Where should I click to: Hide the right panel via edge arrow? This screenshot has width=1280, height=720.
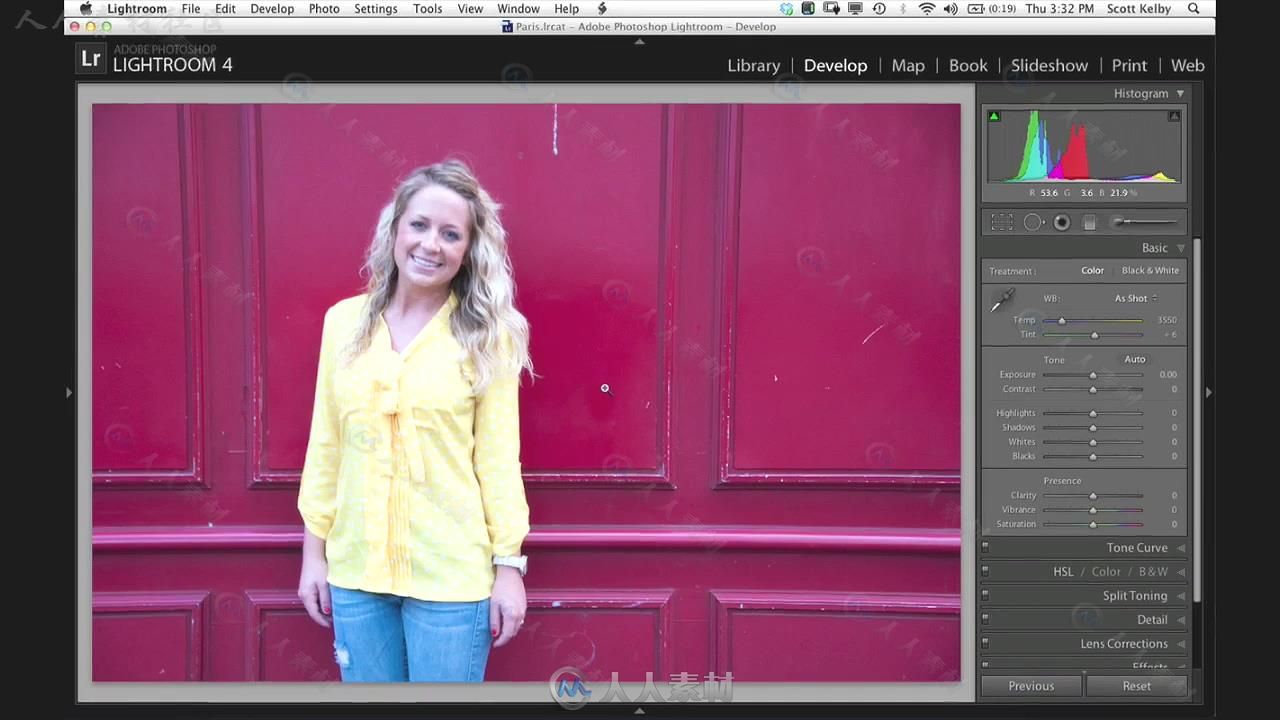click(1208, 393)
